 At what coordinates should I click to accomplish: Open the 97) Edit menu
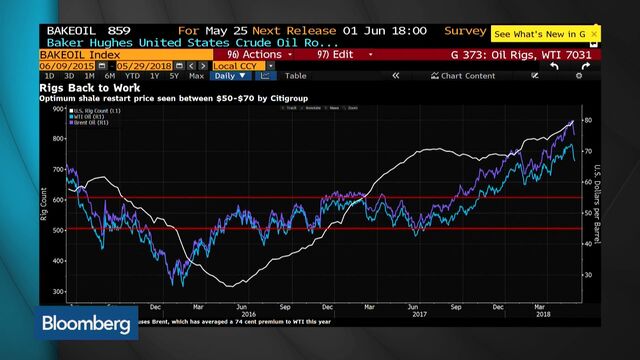344,55
